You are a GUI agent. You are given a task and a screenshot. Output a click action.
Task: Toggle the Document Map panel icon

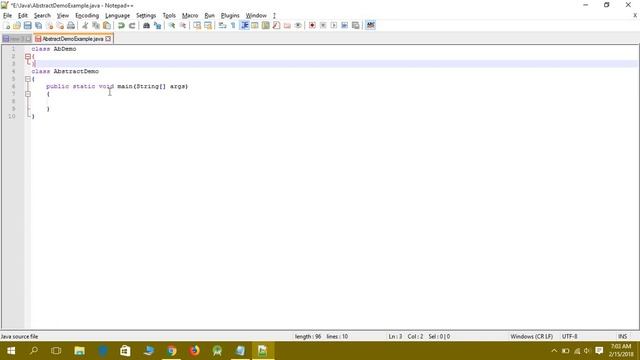(266, 25)
